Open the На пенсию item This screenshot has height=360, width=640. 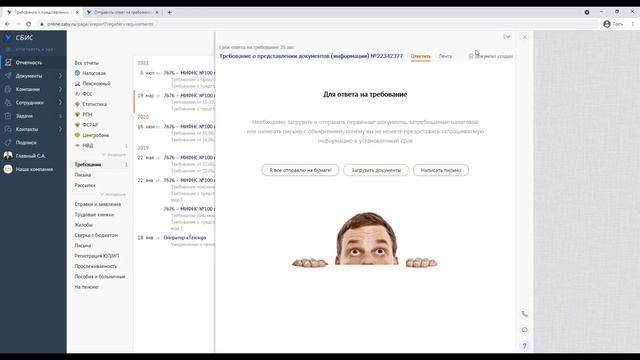87,287
